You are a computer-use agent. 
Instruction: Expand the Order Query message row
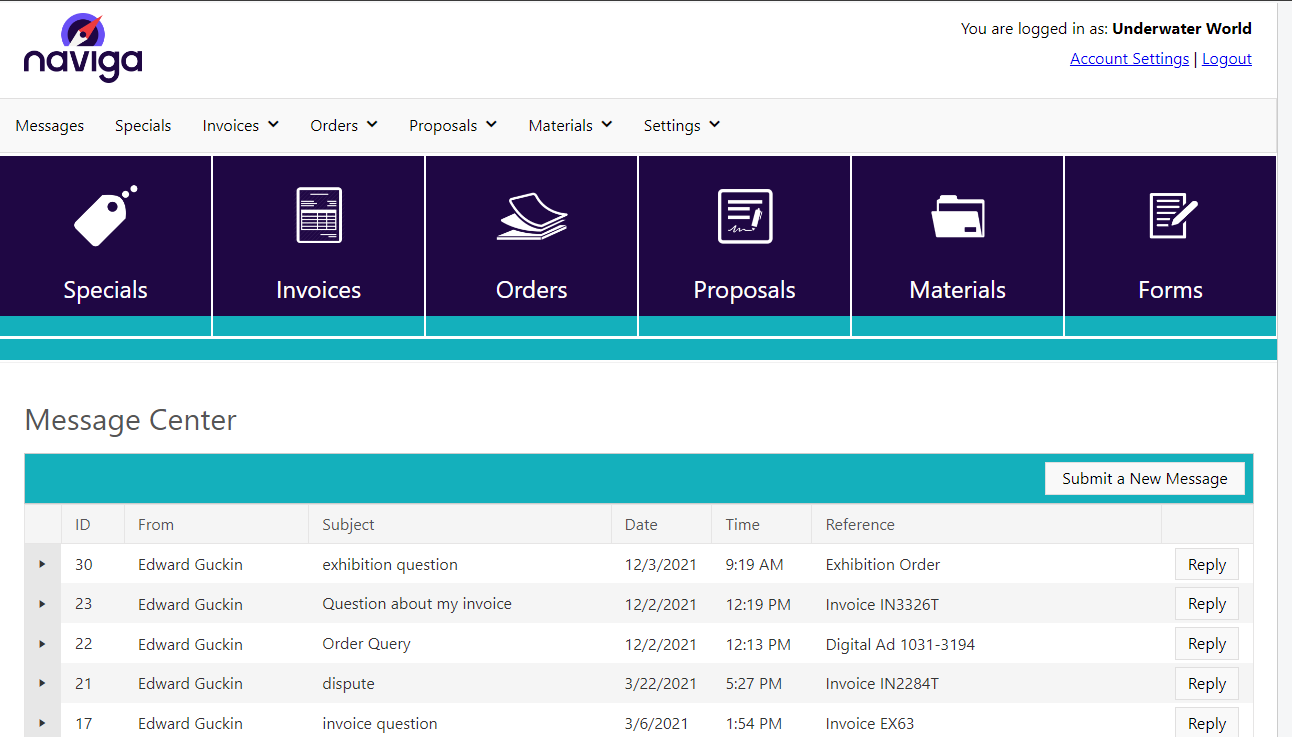42,644
